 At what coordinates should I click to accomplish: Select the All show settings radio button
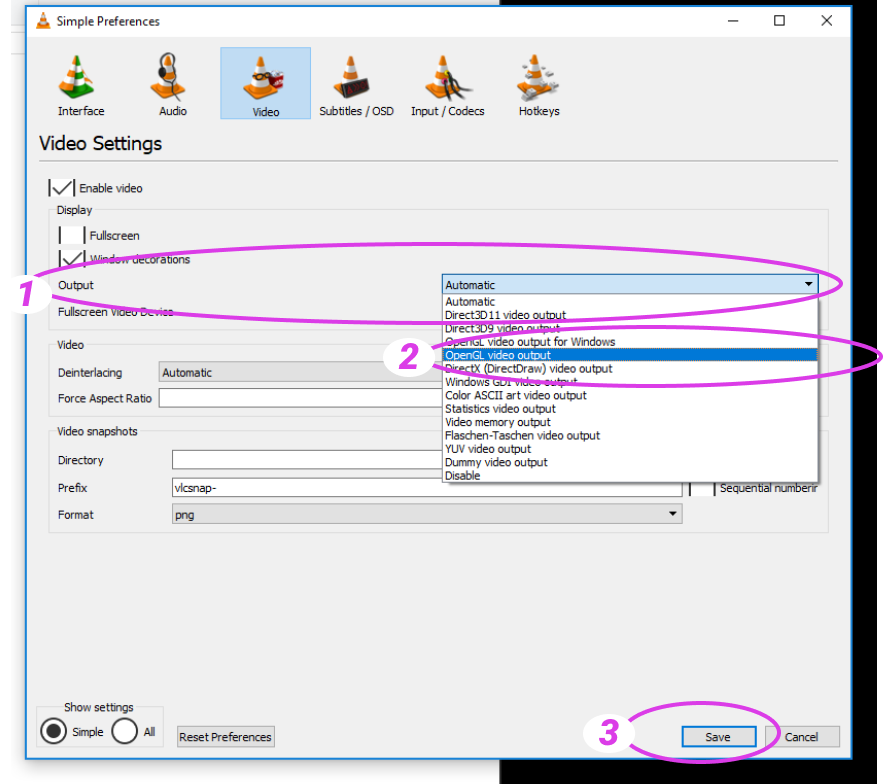(x=125, y=731)
